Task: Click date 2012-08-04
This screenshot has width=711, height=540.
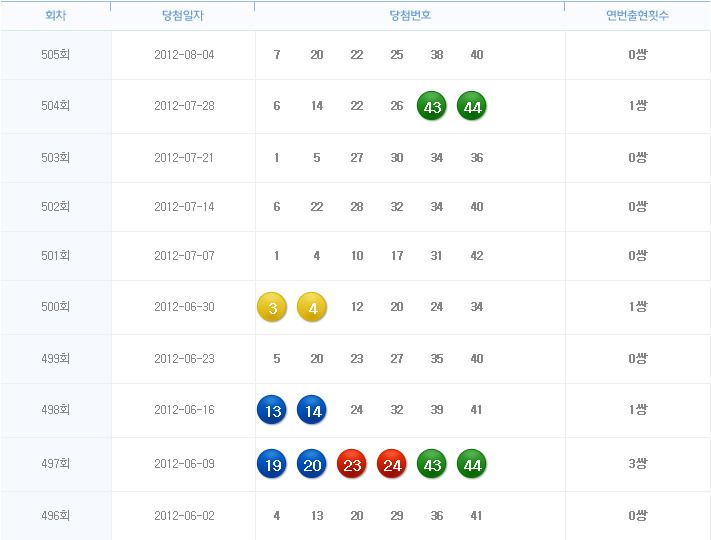Action: coord(184,55)
